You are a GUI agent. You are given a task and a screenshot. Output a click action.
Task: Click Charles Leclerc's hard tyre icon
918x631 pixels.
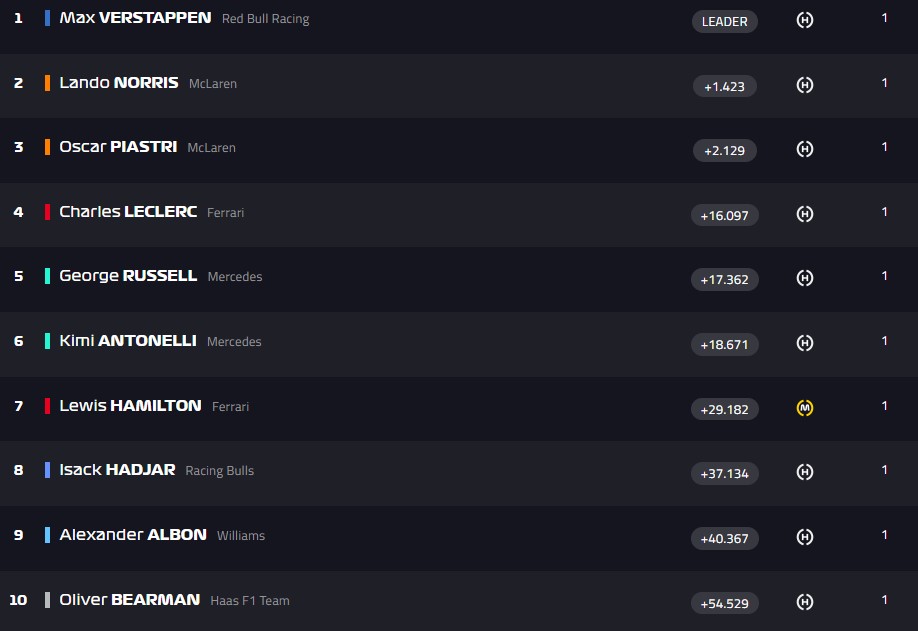click(x=804, y=214)
